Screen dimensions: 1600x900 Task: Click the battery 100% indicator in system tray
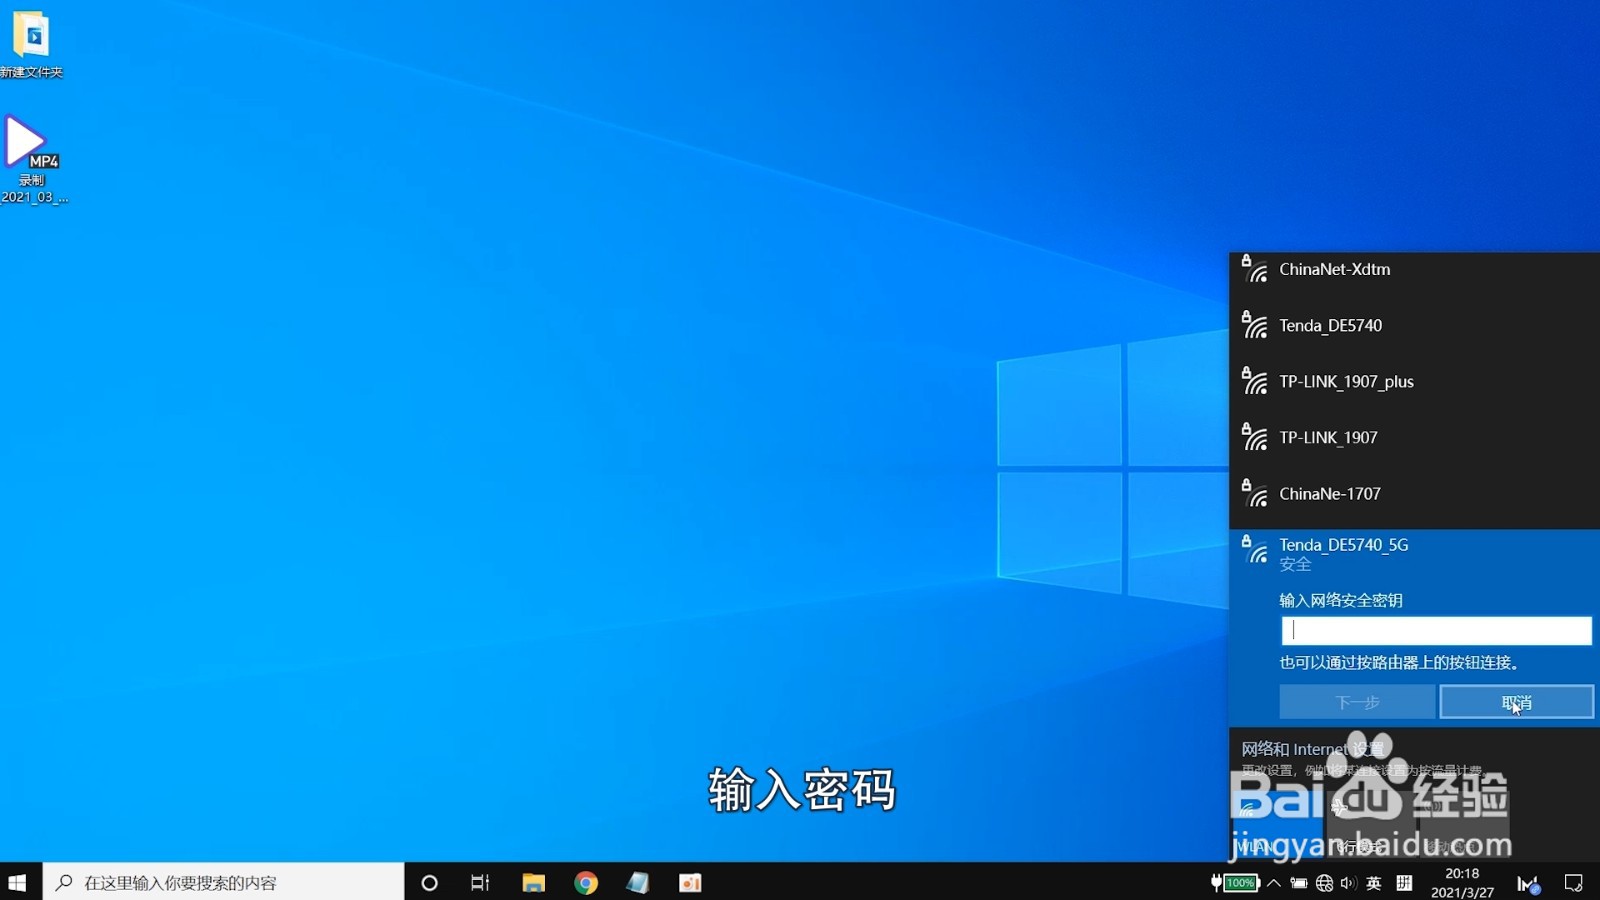point(1236,882)
